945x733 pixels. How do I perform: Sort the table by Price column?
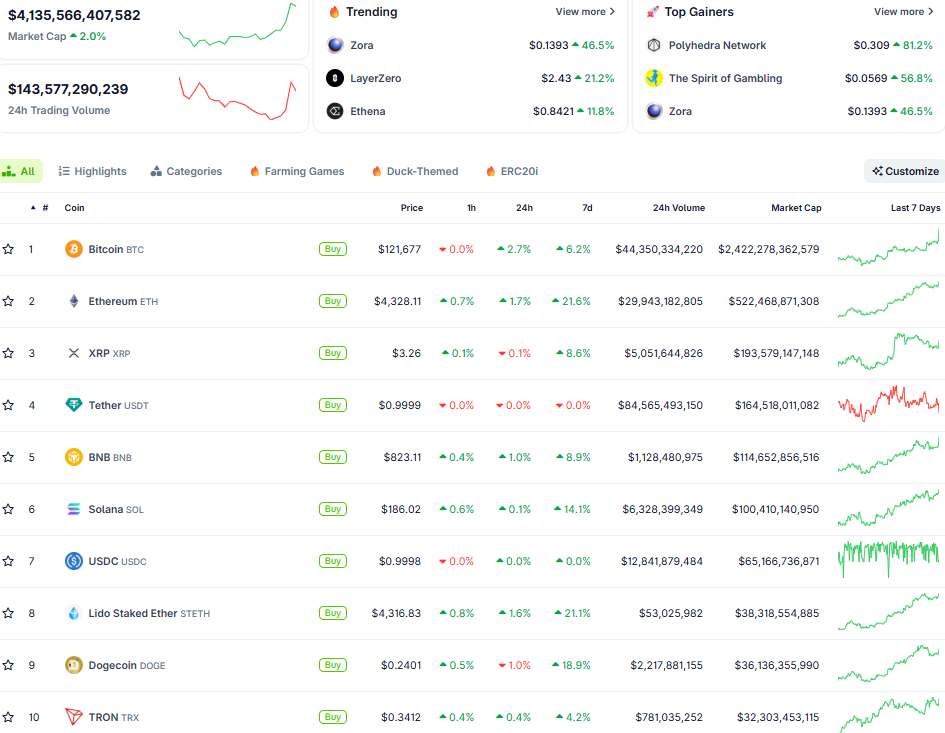(412, 208)
